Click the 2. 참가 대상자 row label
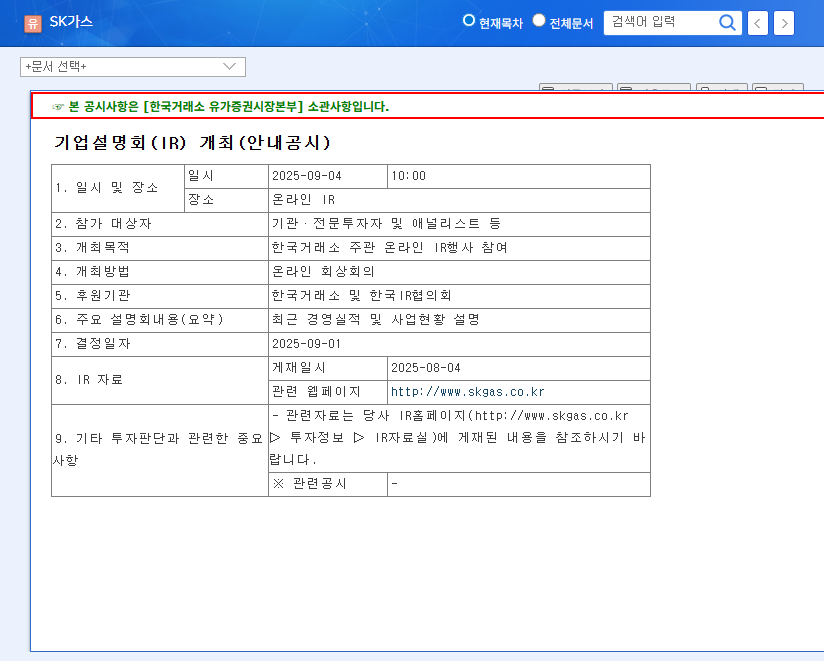 [160, 224]
